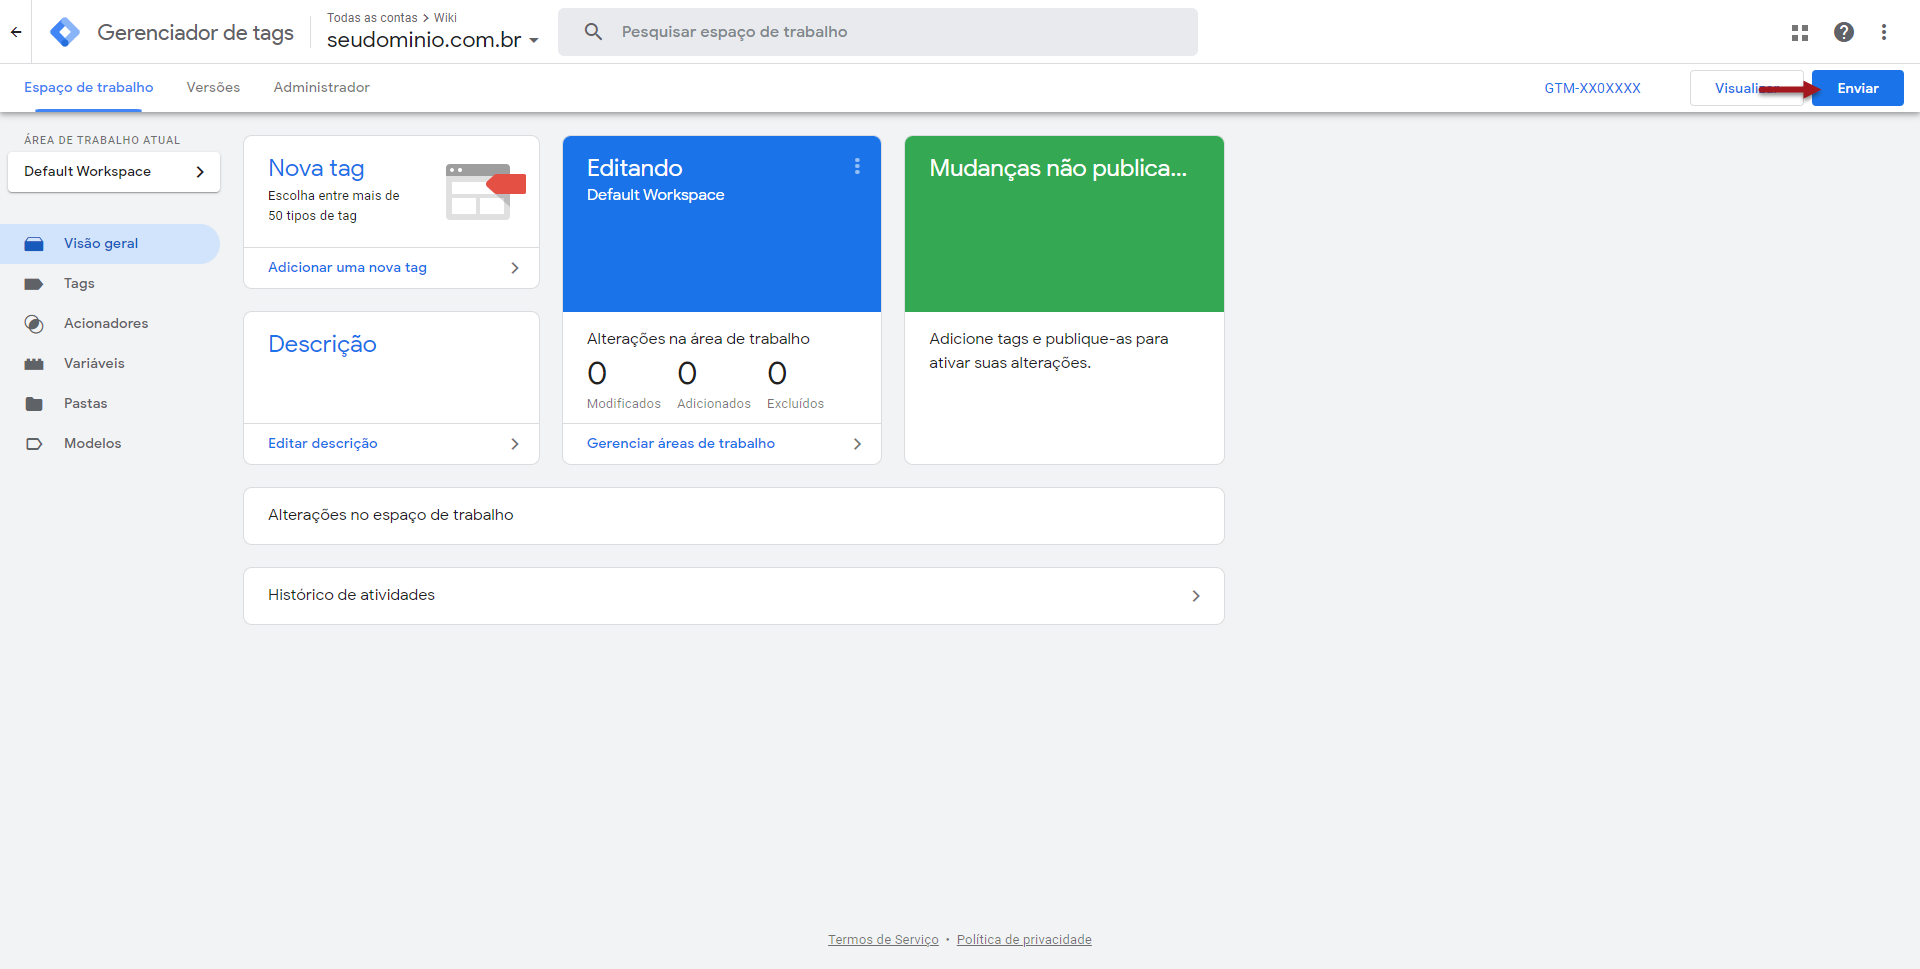Viewport: 1920px width, 969px height.
Task: Click the Variáveis icon in the sidebar
Action: (34, 364)
